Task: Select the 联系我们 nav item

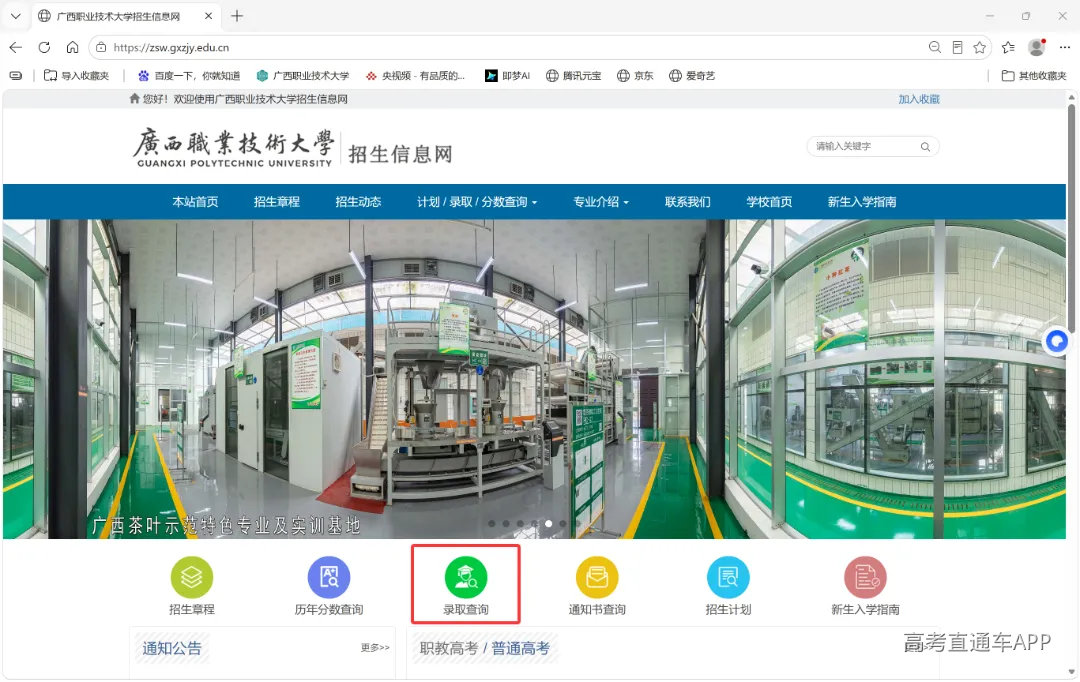Action: point(687,202)
